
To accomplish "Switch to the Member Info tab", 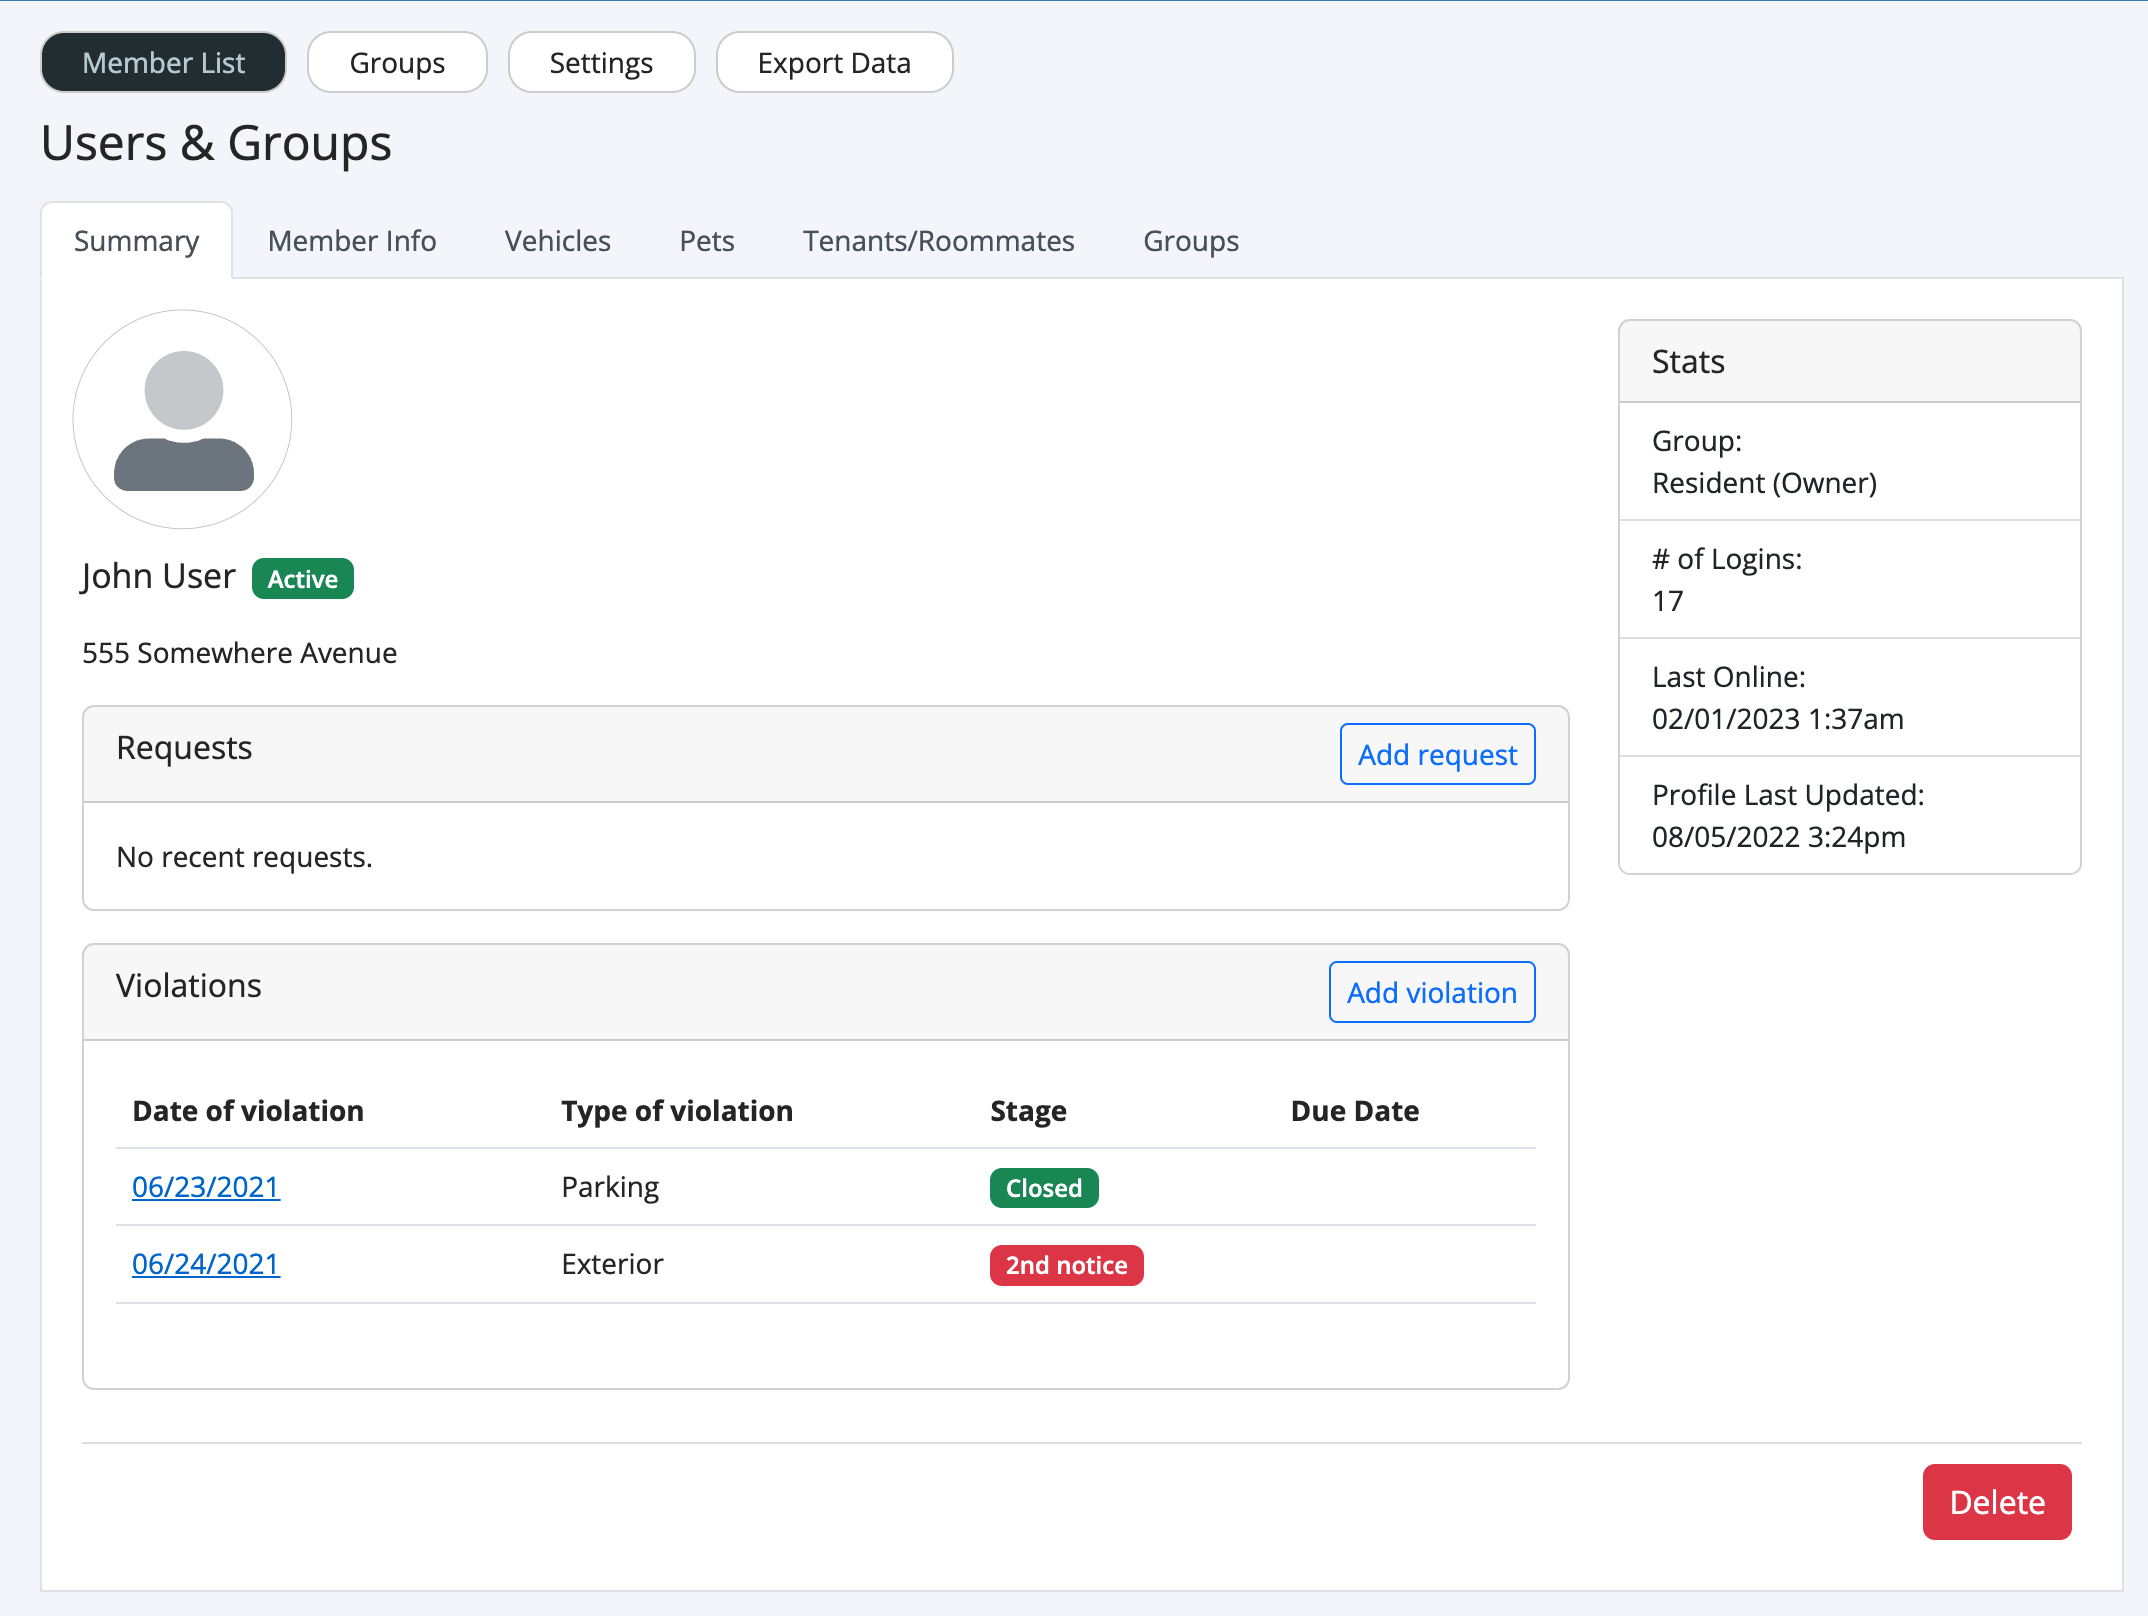I will click(352, 241).
